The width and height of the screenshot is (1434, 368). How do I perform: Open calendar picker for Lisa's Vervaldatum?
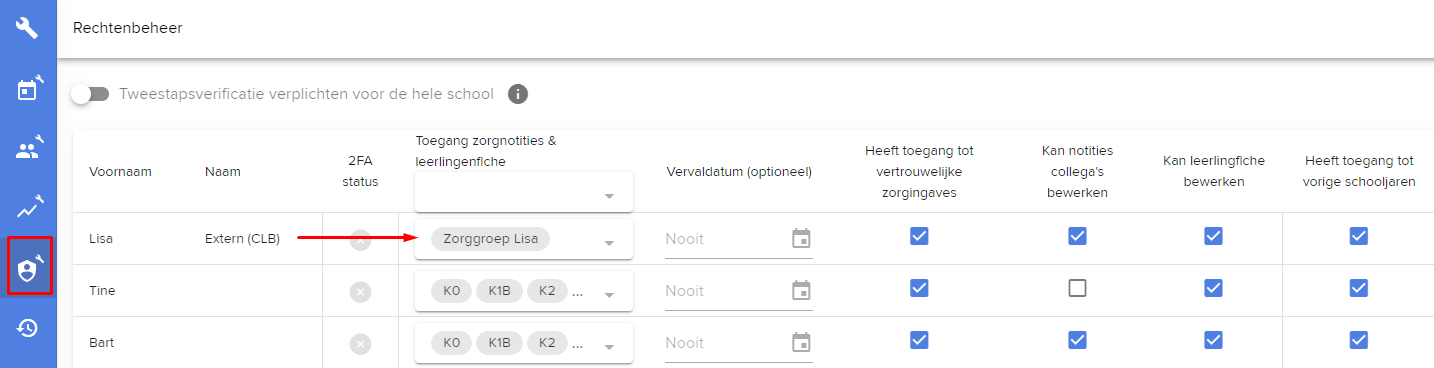[x=801, y=239]
